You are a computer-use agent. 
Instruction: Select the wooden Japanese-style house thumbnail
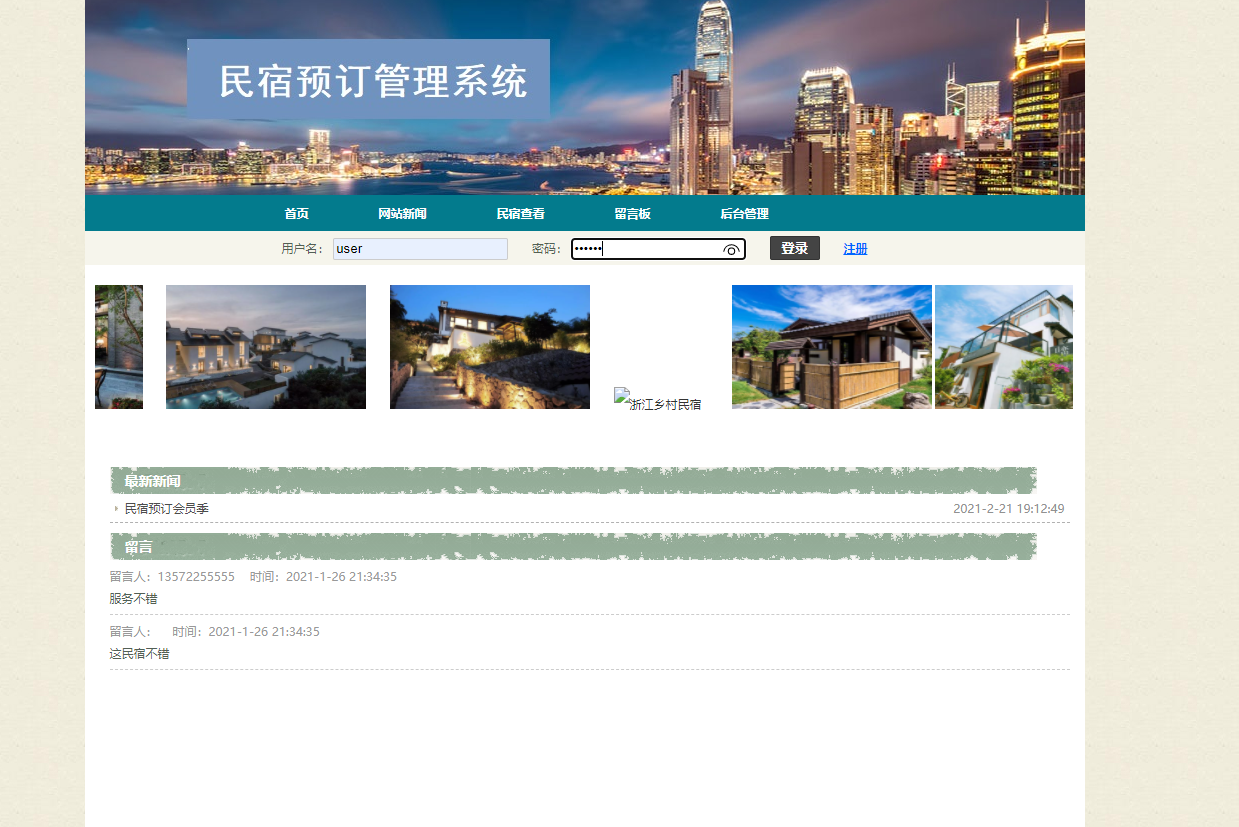pos(831,346)
